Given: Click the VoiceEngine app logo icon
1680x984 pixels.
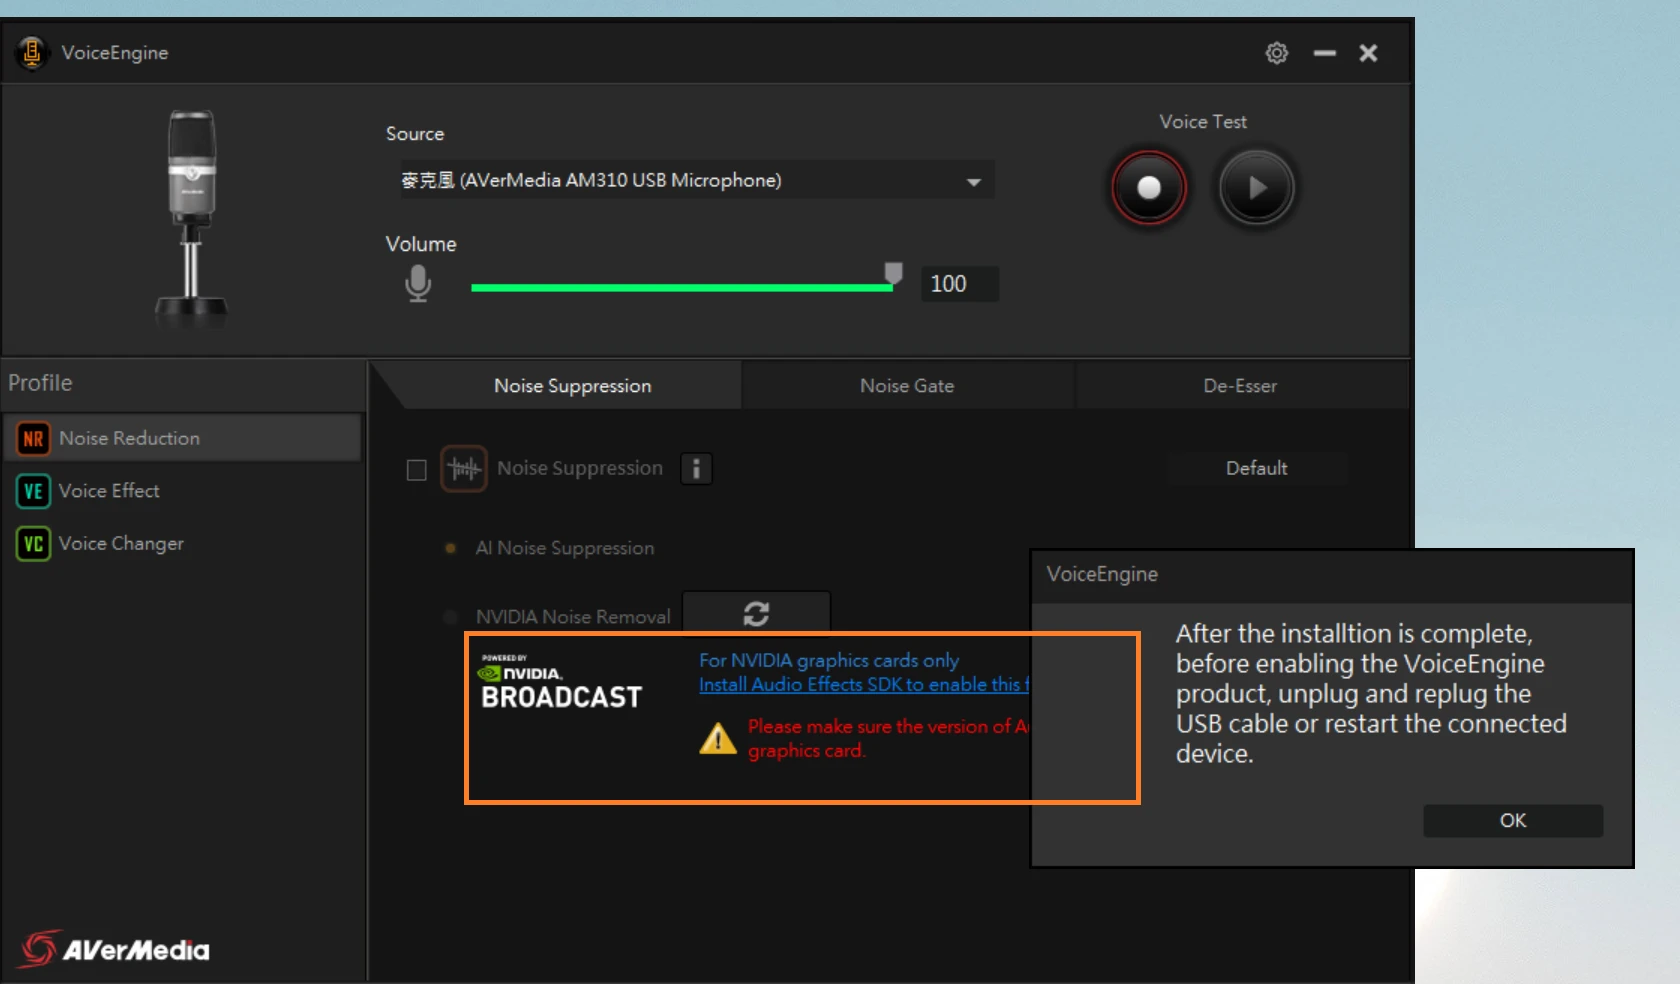Looking at the screenshot, I should click(x=32, y=52).
